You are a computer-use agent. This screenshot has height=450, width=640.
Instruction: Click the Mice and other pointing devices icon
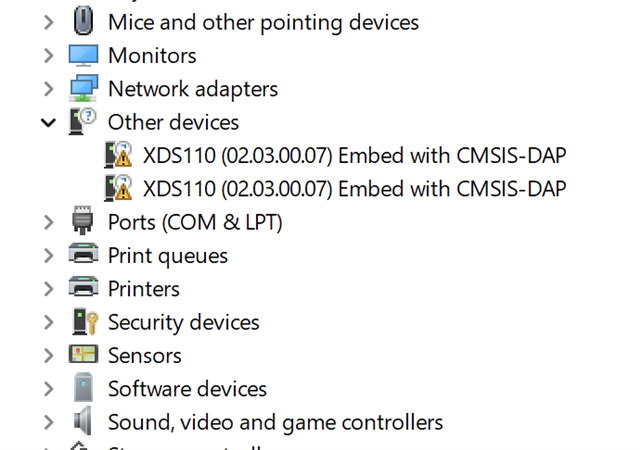[83, 21]
